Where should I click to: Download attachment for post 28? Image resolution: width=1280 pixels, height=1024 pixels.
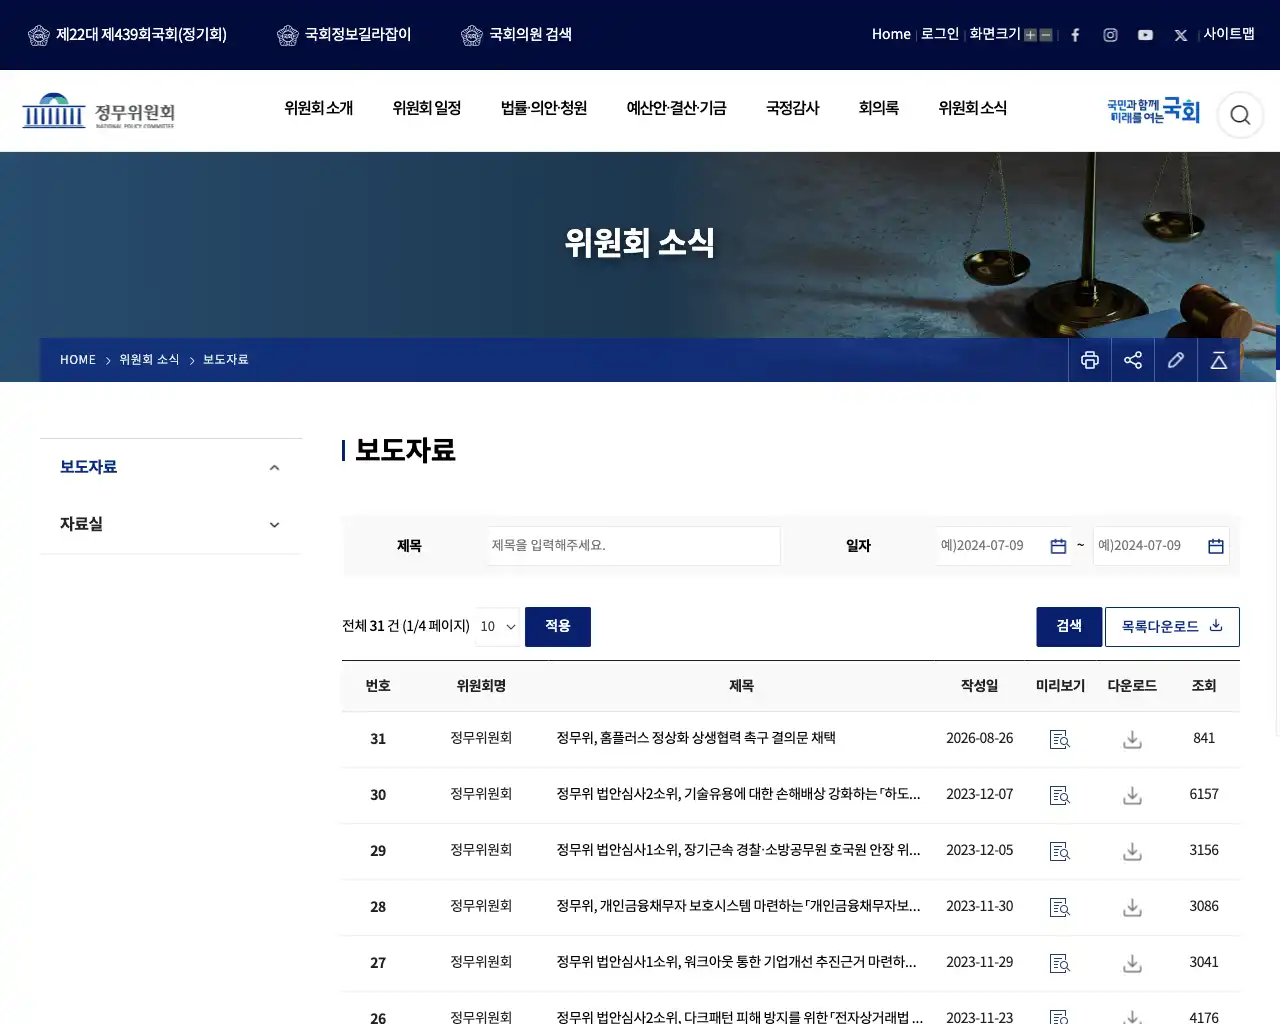(x=1132, y=907)
